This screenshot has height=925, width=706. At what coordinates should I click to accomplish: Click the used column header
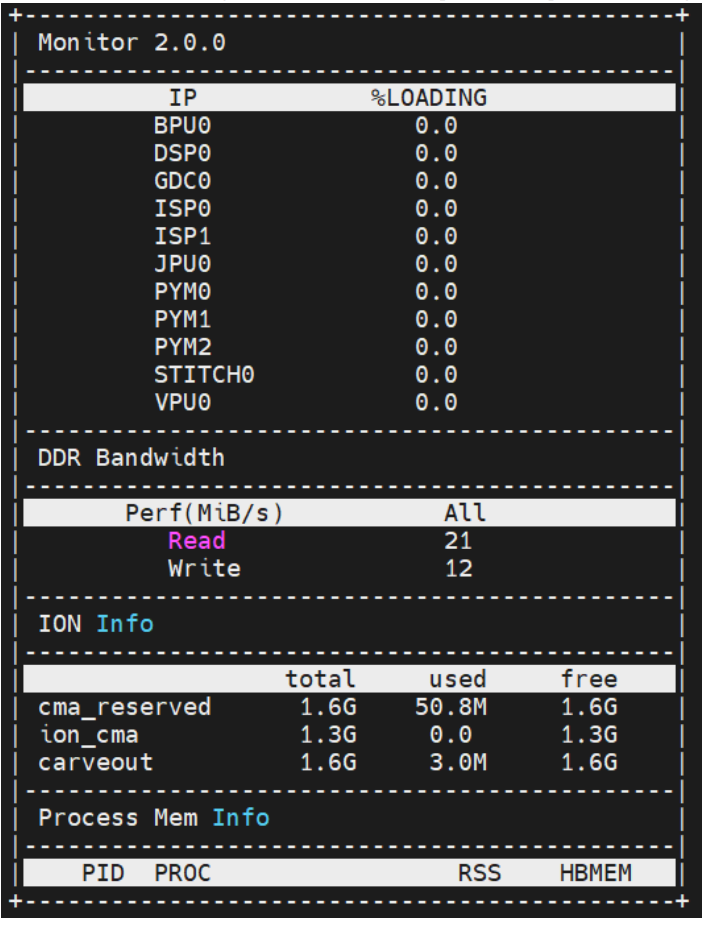pos(458,679)
